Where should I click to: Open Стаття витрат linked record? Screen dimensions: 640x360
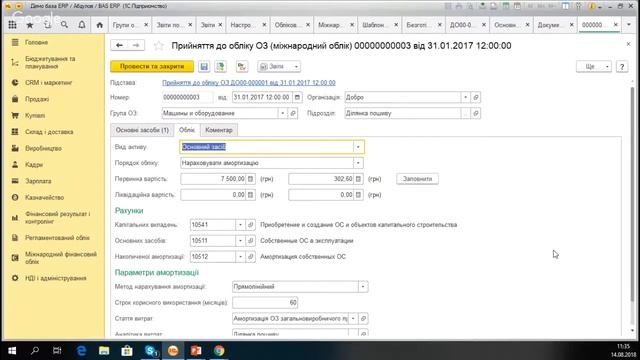(363, 318)
